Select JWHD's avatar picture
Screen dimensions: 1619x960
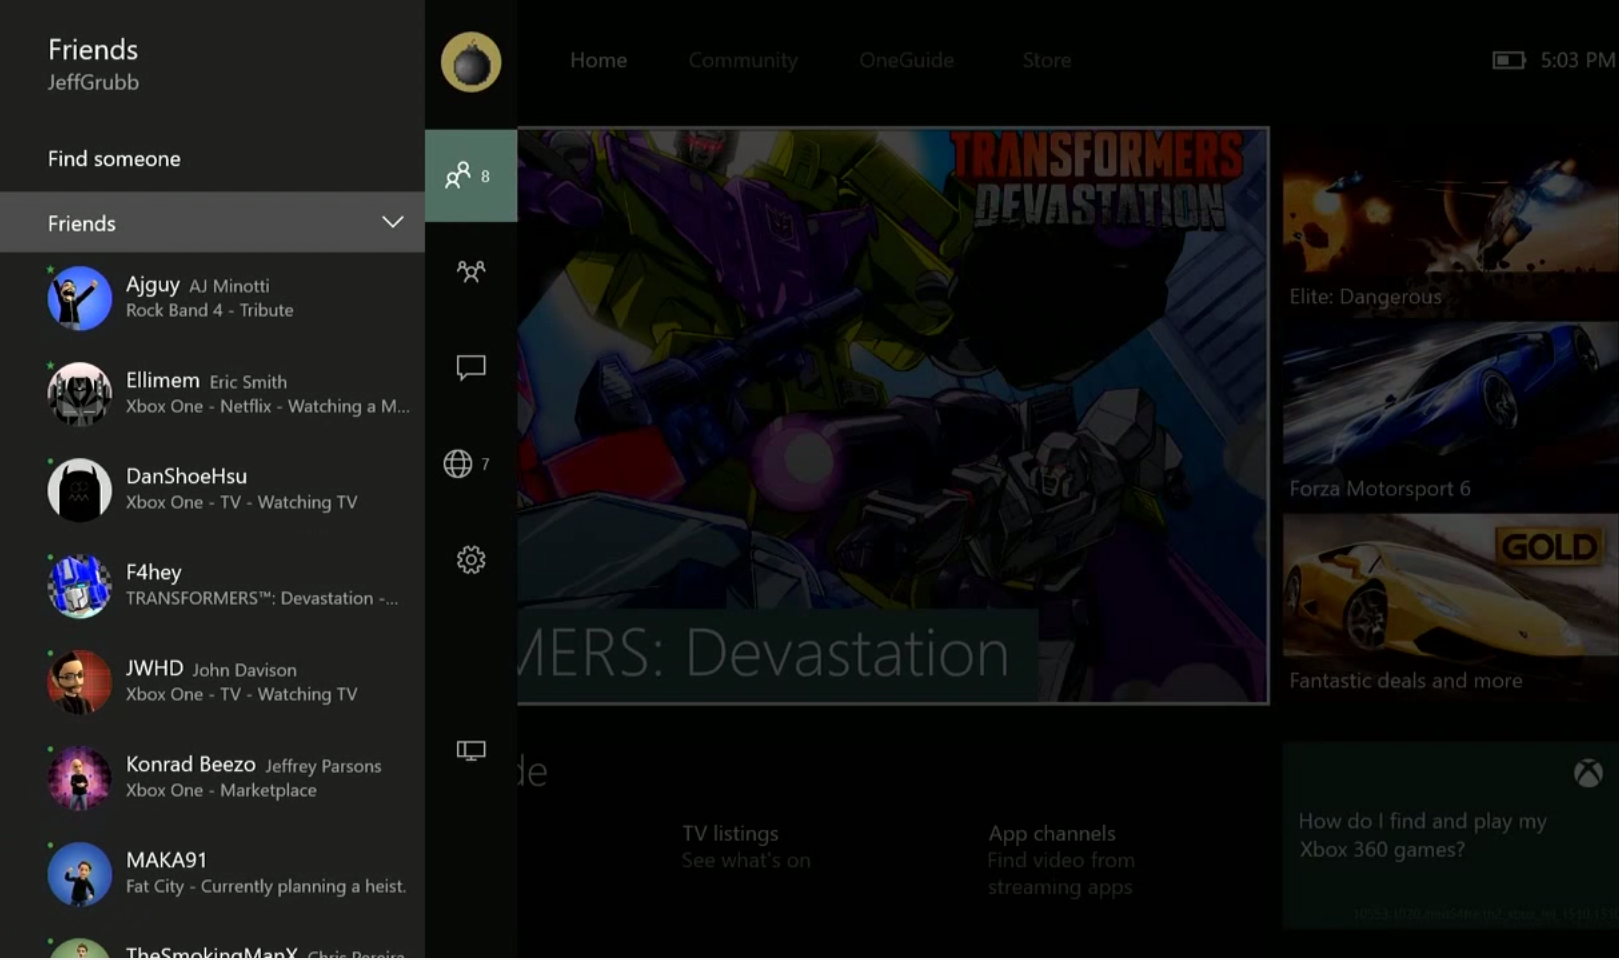(x=80, y=682)
